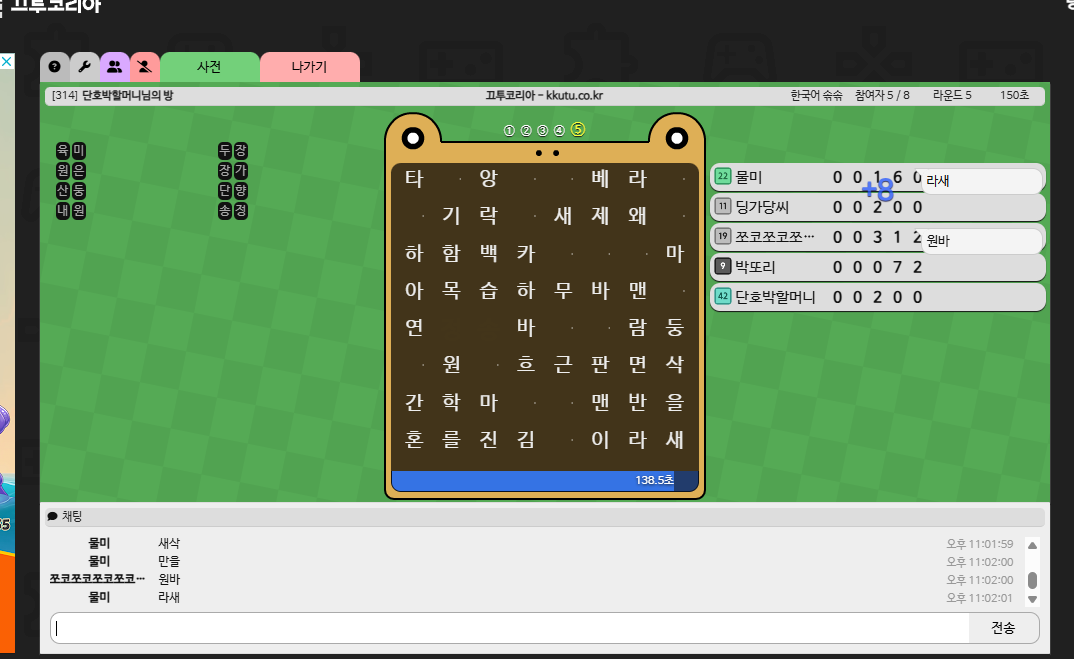1074x659 pixels.
Task: Open settings with the wrench icon
Action: [85, 67]
